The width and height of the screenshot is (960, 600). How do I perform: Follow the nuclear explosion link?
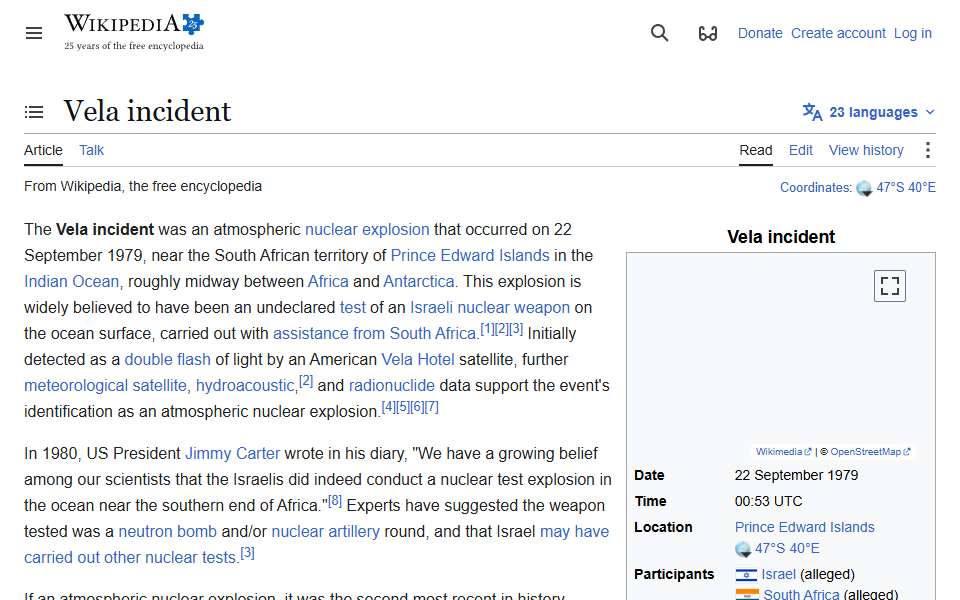tap(367, 230)
